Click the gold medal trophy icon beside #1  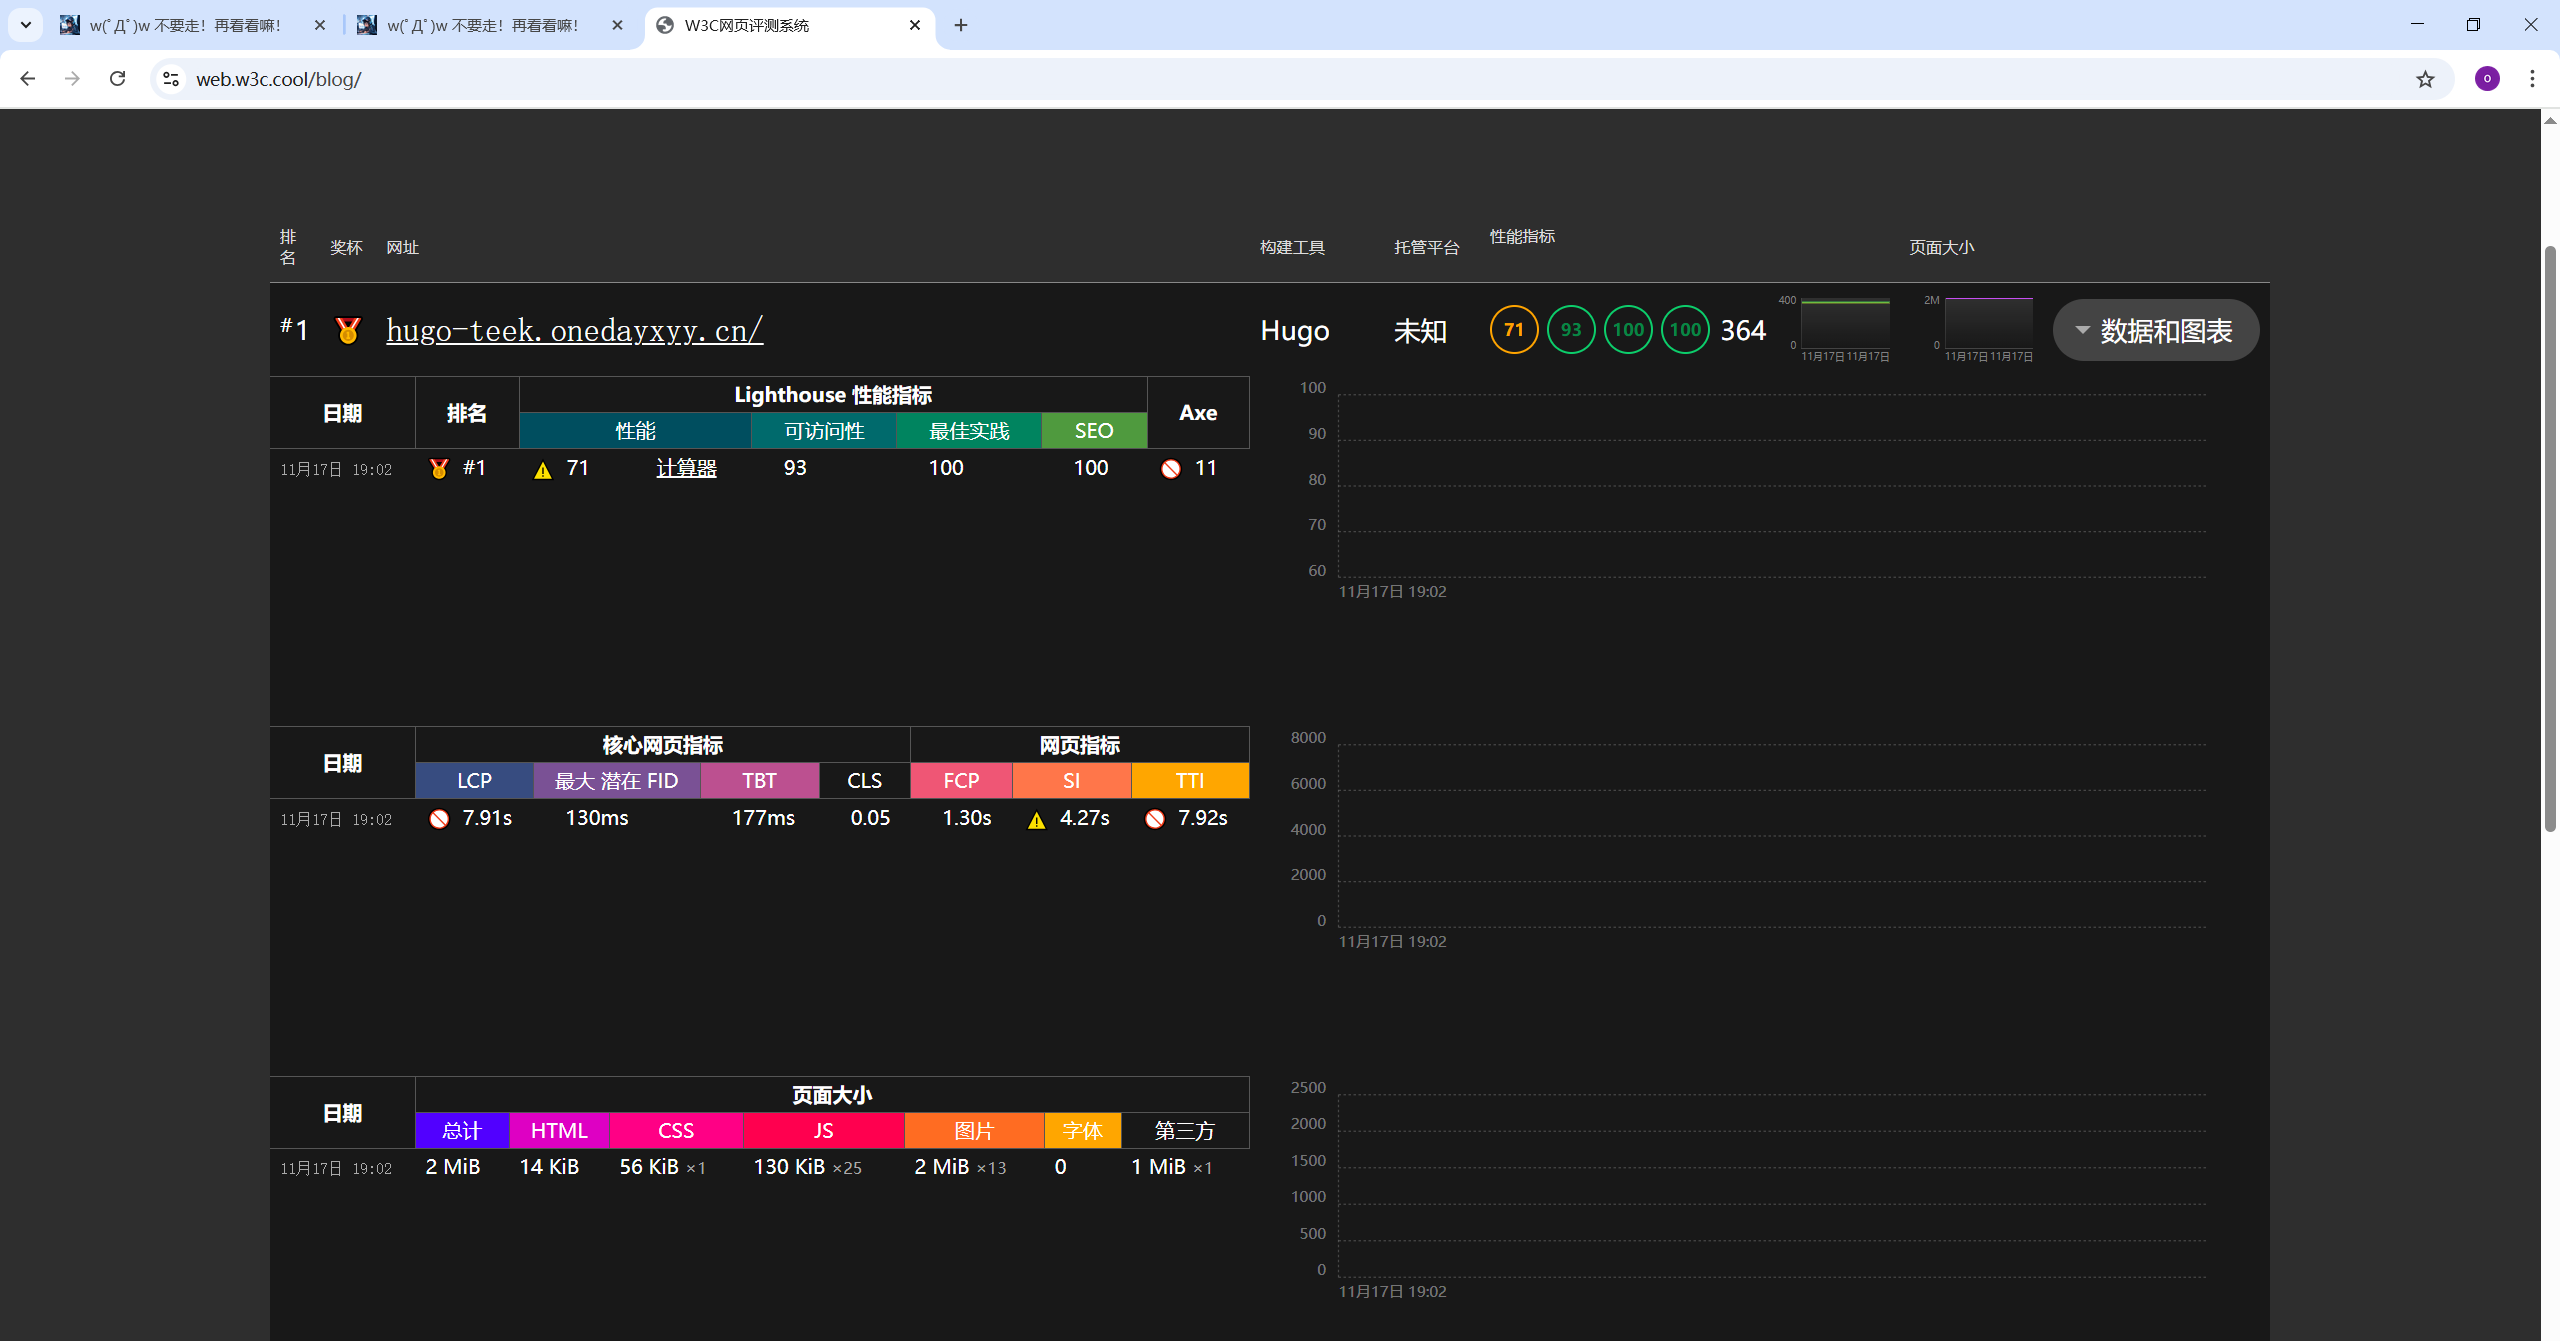click(348, 330)
